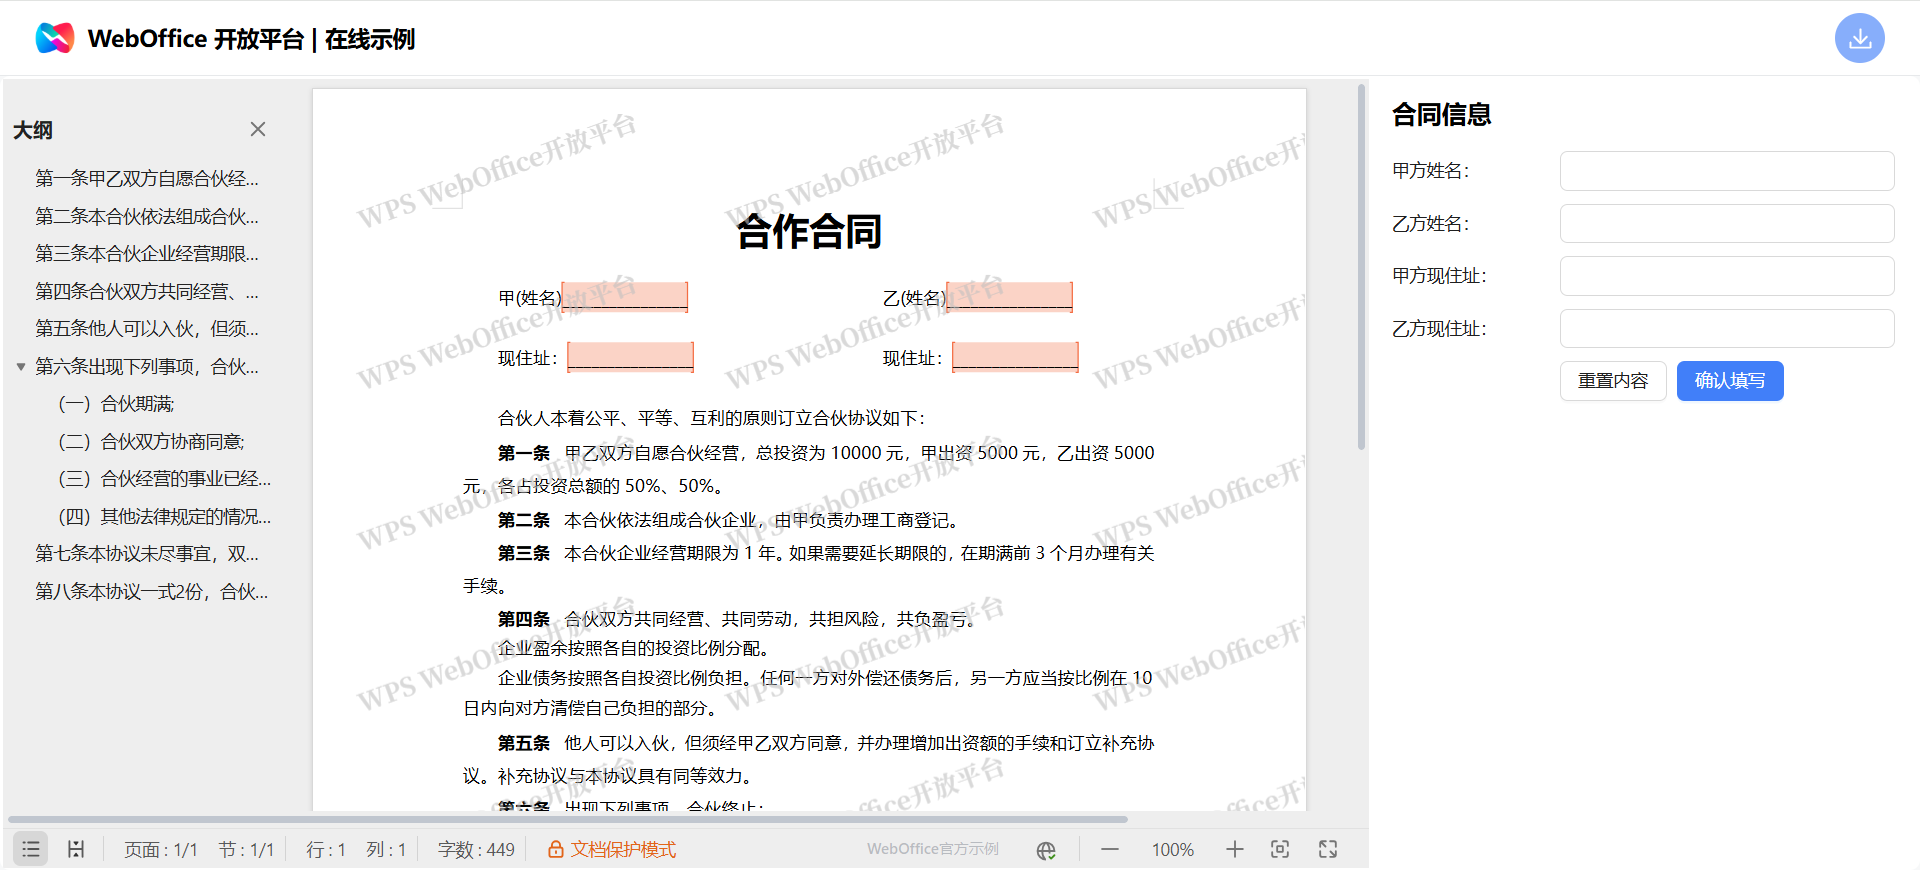Click the 合同信息 panel heading
The image size is (1920, 870).
(1441, 115)
